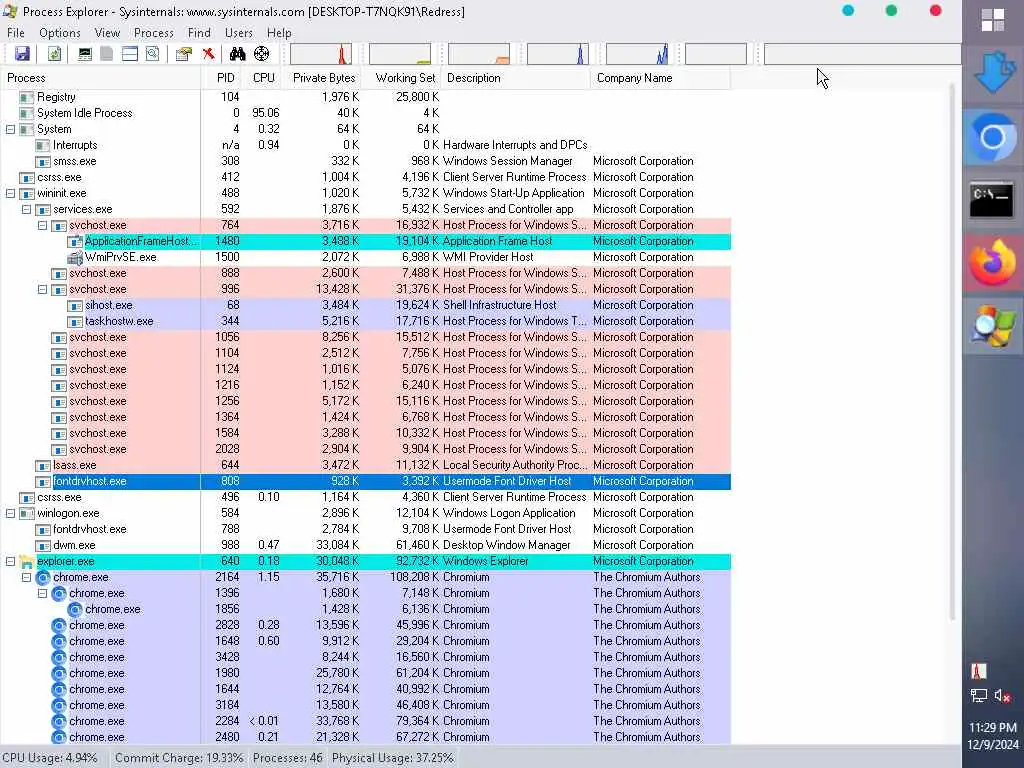
Task: Open the process Properties toolbar icon
Action: tap(184, 54)
